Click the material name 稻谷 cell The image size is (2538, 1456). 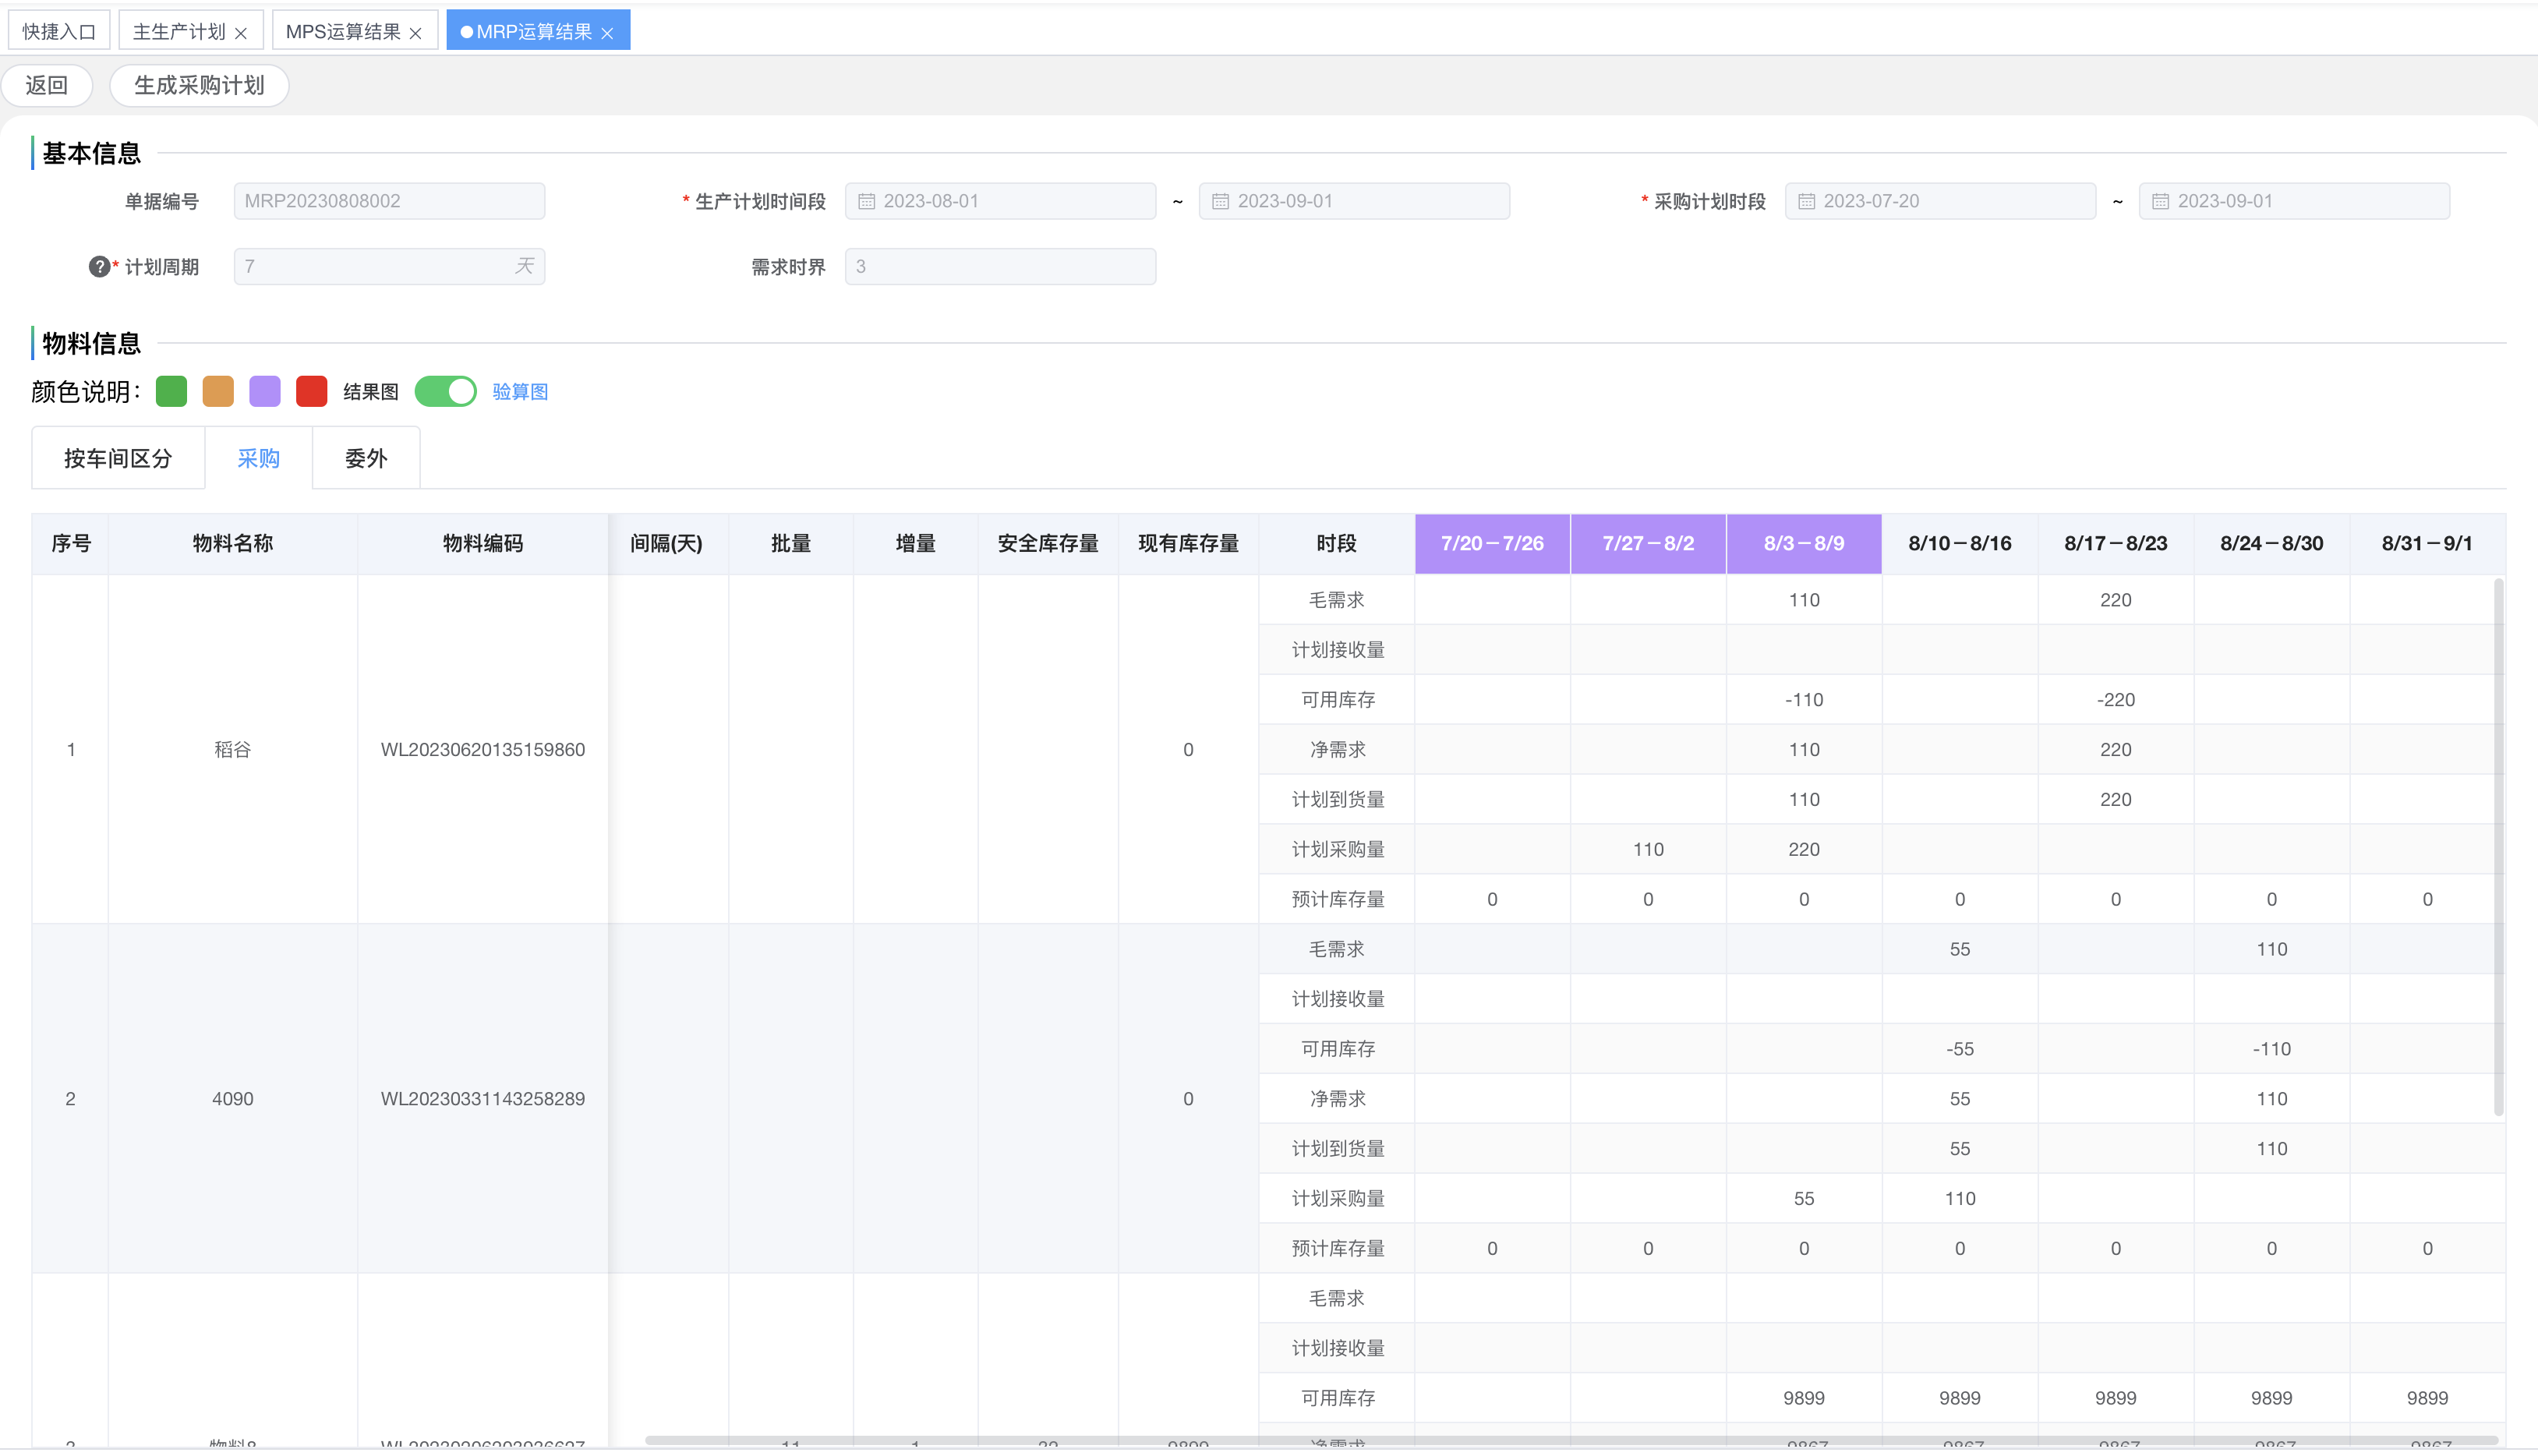point(233,749)
